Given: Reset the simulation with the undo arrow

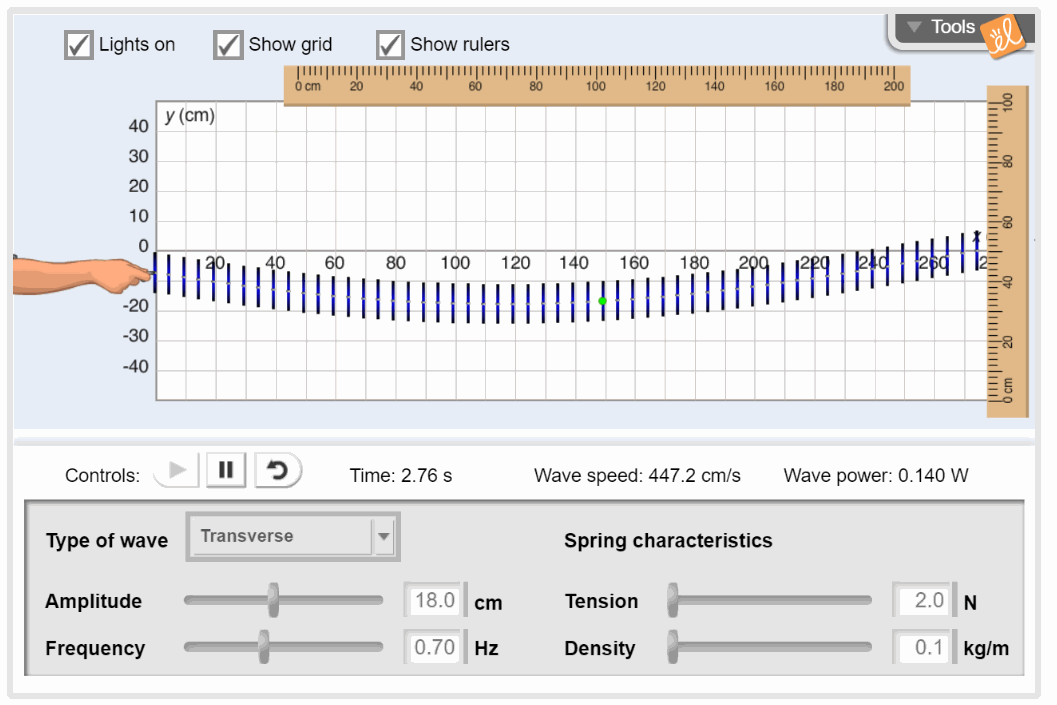Looking at the screenshot, I should coord(277,470).
